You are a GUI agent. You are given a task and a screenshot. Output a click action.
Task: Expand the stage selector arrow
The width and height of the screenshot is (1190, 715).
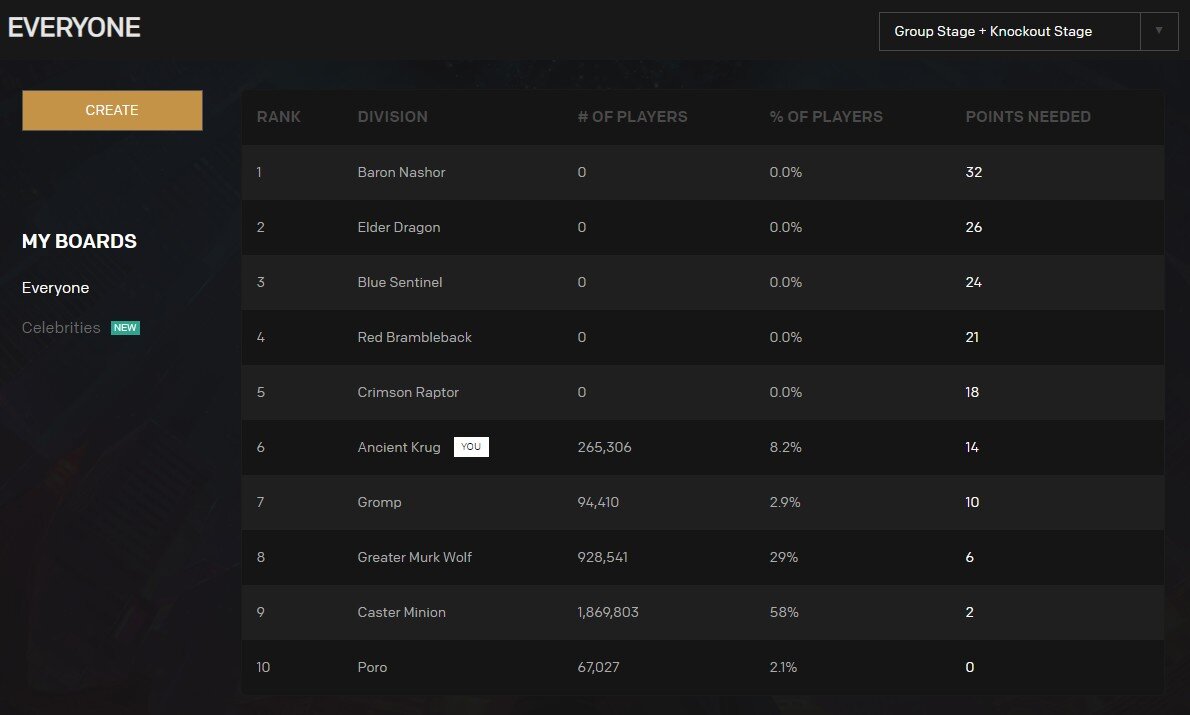tap(1159, 31)
